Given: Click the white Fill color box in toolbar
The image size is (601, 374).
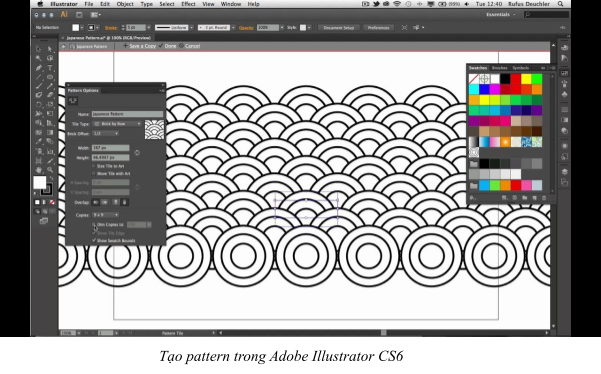Looking at the screenshot, I should click(39, 182).
